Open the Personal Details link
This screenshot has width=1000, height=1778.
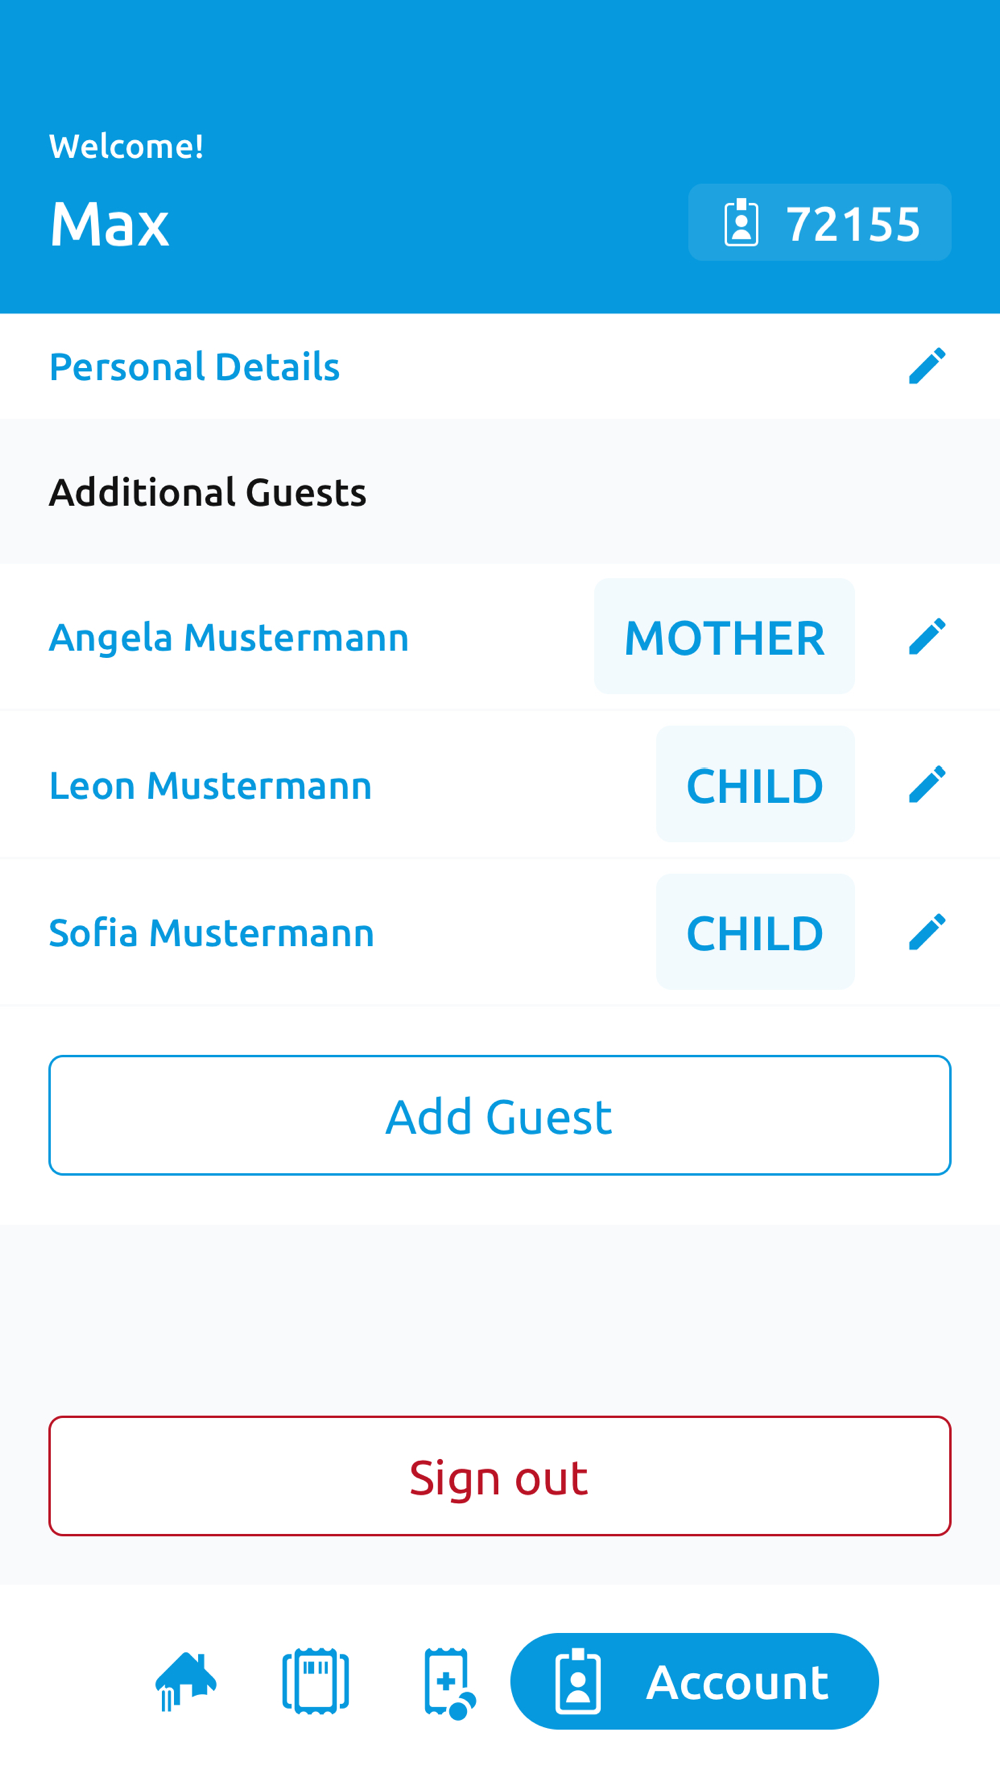(195, 367)
